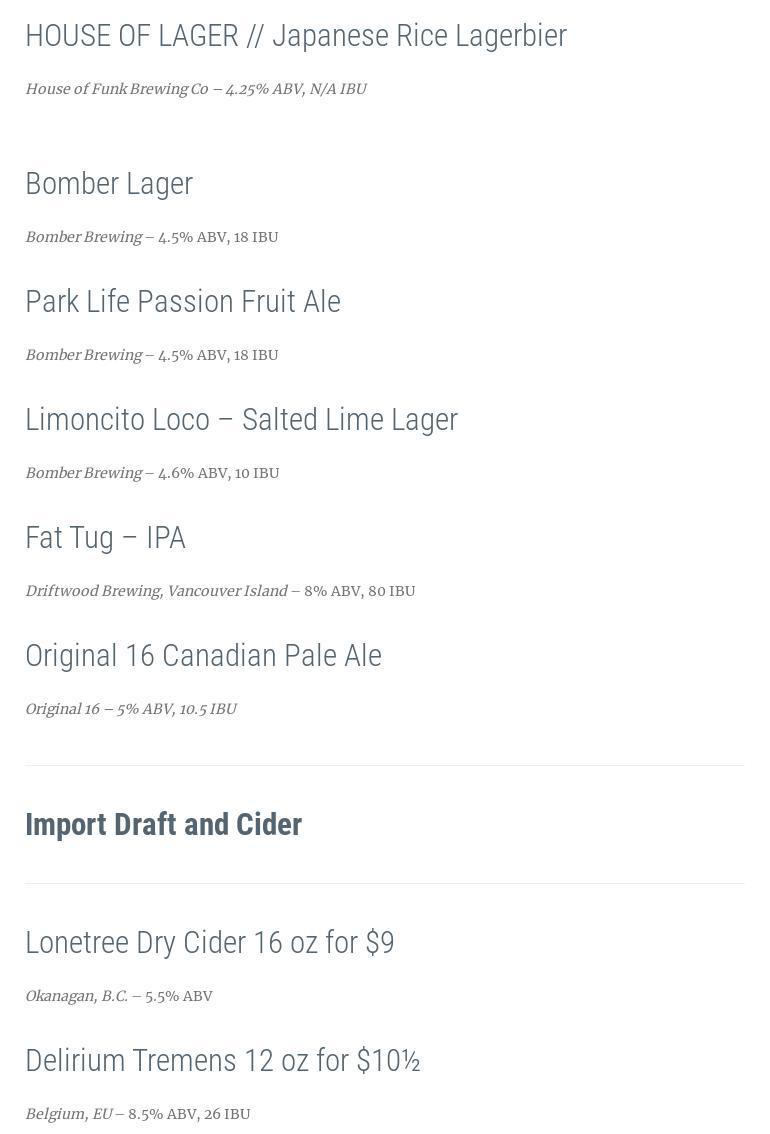
Task: Click the Belgium, EU origin text
Action: [68, 1114]
